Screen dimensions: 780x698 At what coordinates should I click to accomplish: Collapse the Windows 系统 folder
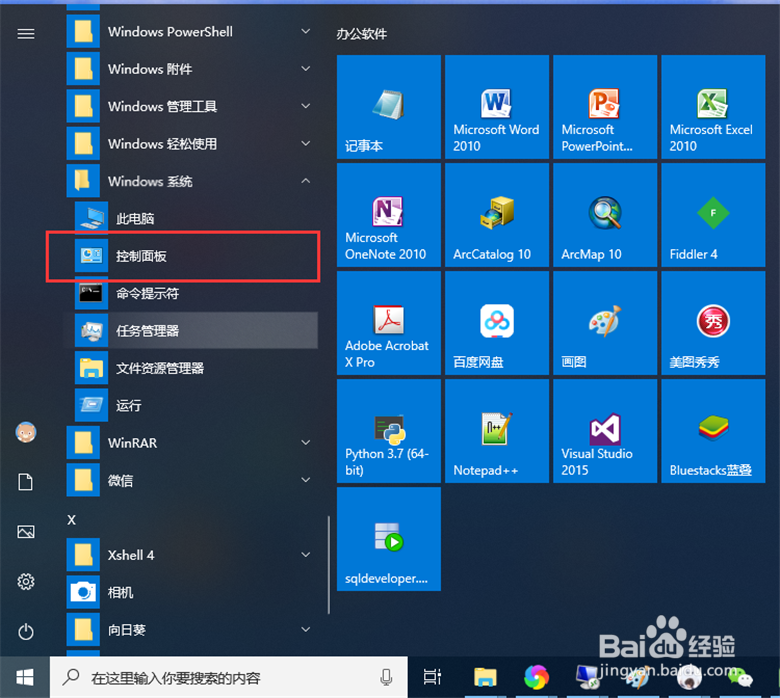pyautogui.click(x=192, y=181)
